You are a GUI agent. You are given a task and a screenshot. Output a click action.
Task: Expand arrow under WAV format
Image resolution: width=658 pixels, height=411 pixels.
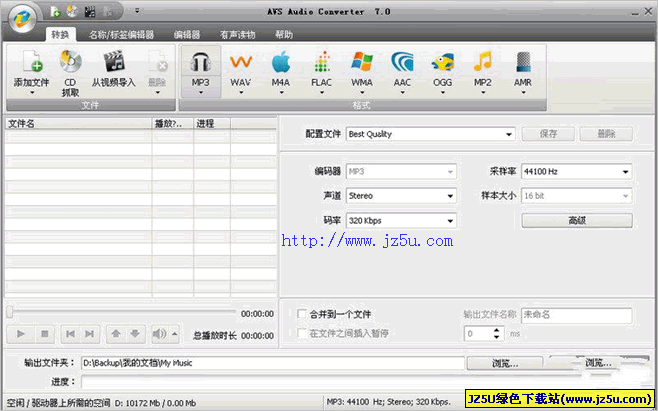[241, 92]
